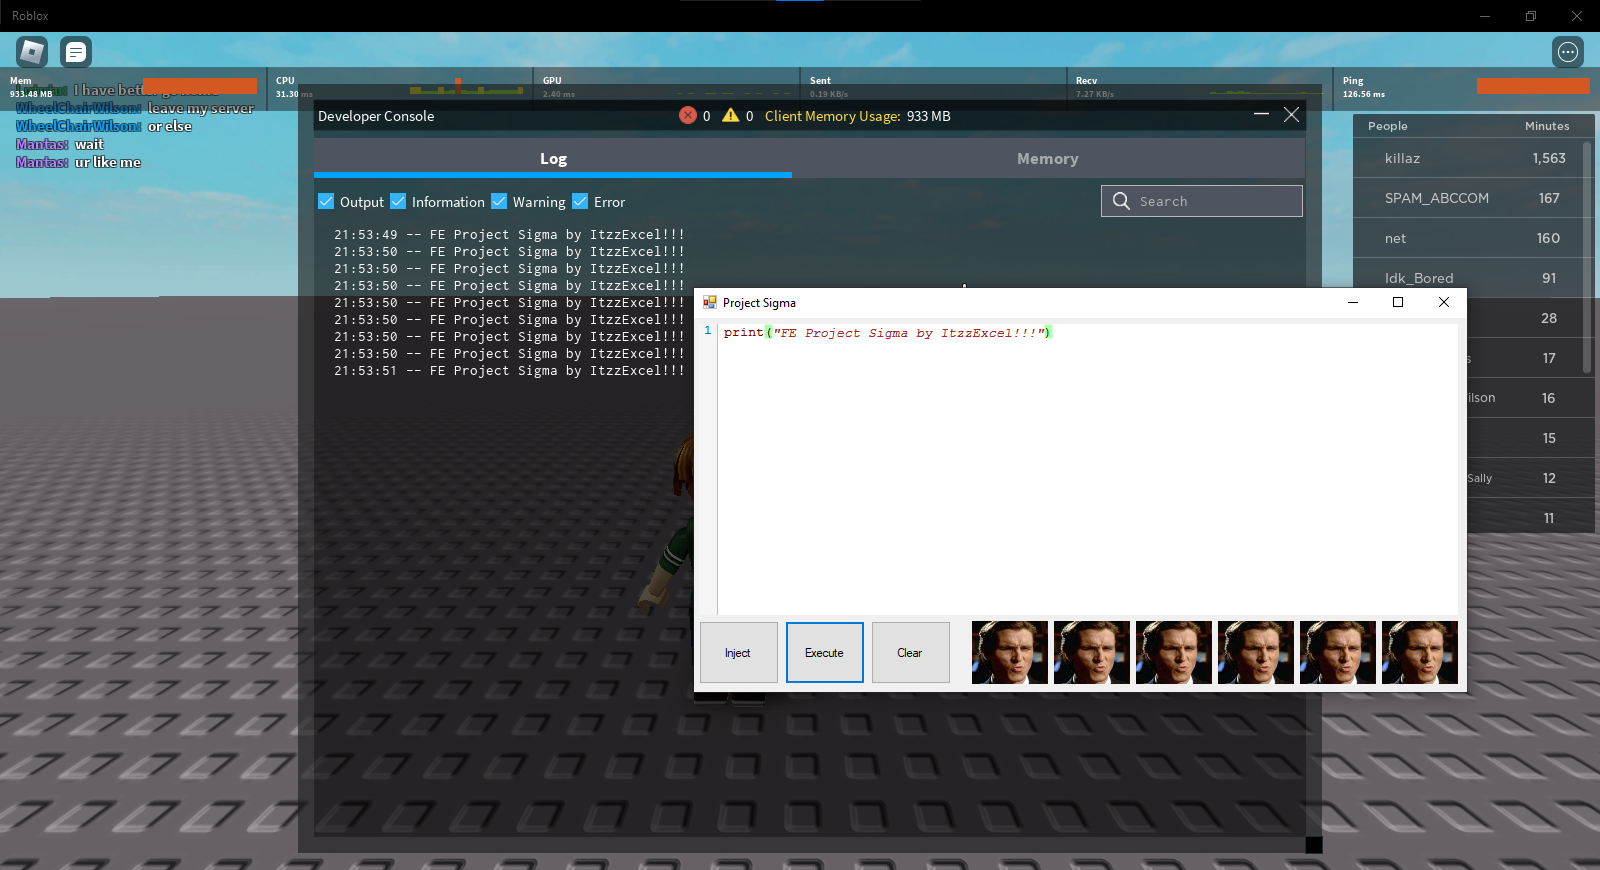This screenshot has width=1600, height=870.
Task: Maximize the Project Sigma window
Action: pos(1398,302)
